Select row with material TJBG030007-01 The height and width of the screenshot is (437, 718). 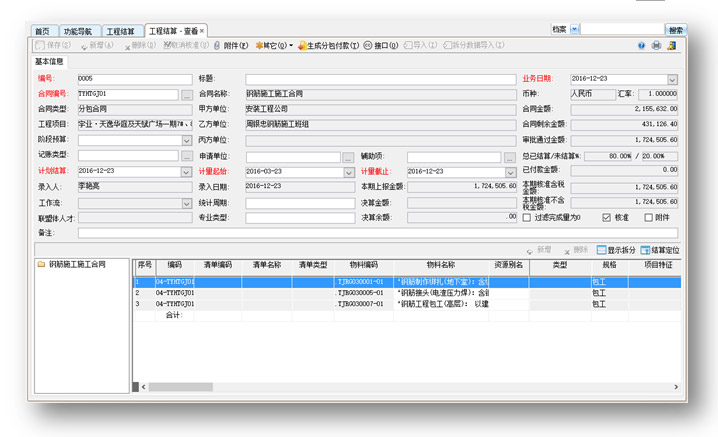407,304
